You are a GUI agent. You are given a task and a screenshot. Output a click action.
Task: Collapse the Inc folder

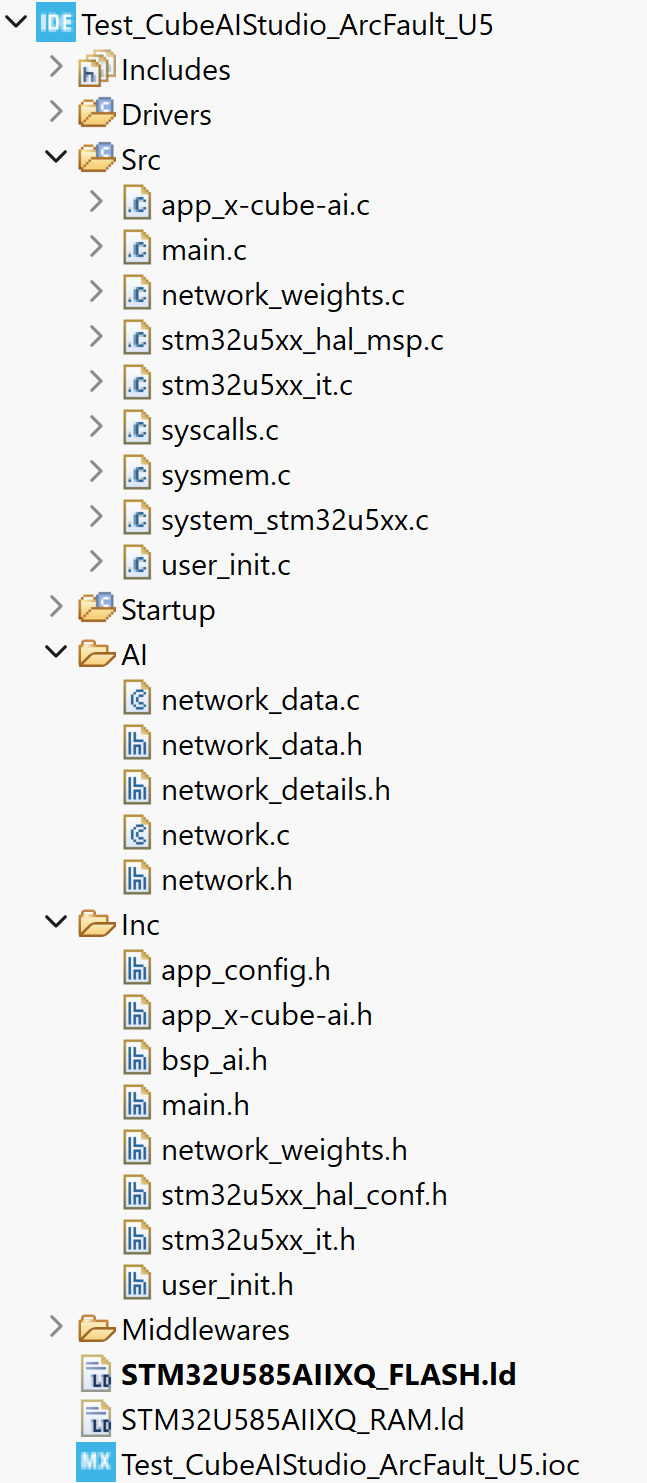tap(57, 923)
